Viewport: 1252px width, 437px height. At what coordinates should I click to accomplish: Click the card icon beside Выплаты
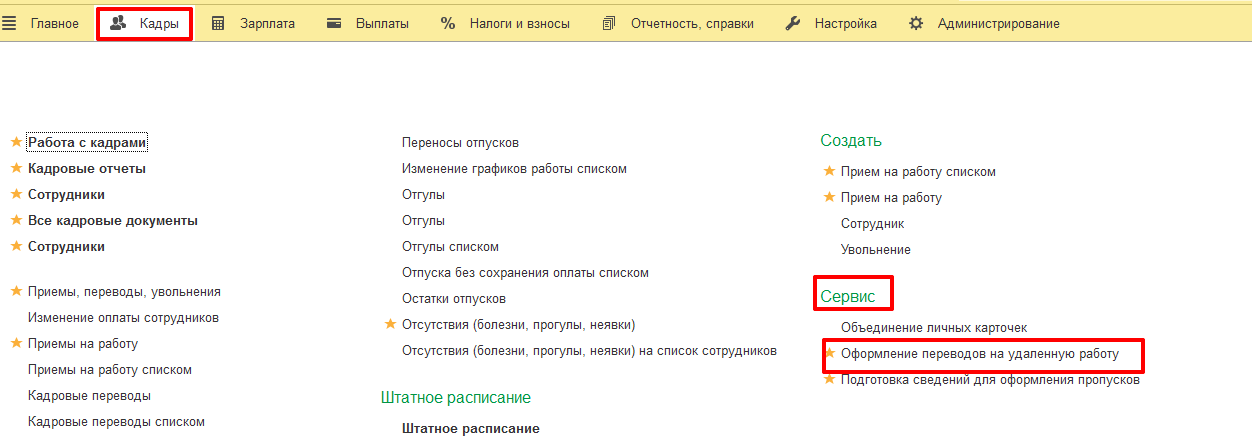click(334, 23)
